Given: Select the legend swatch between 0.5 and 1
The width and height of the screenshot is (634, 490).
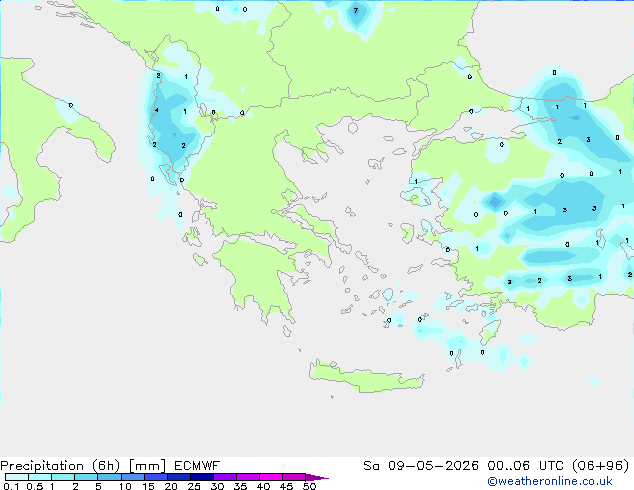Looking at the screenshot, I should click(x=40, y=477).
